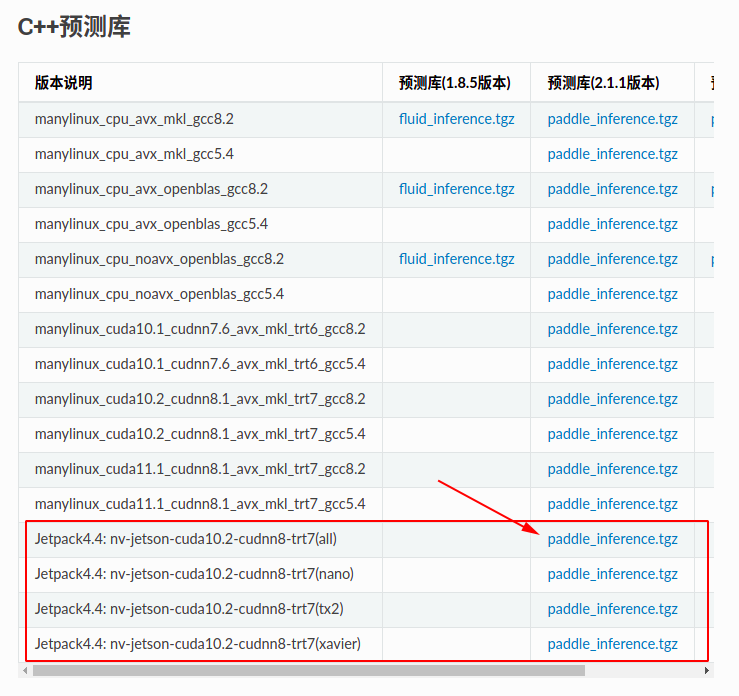Open paddle_inference.tgz for manylinux_cpu_noavx_openblas_gcc8.2
739x696 pixels.
coord(612,259)
